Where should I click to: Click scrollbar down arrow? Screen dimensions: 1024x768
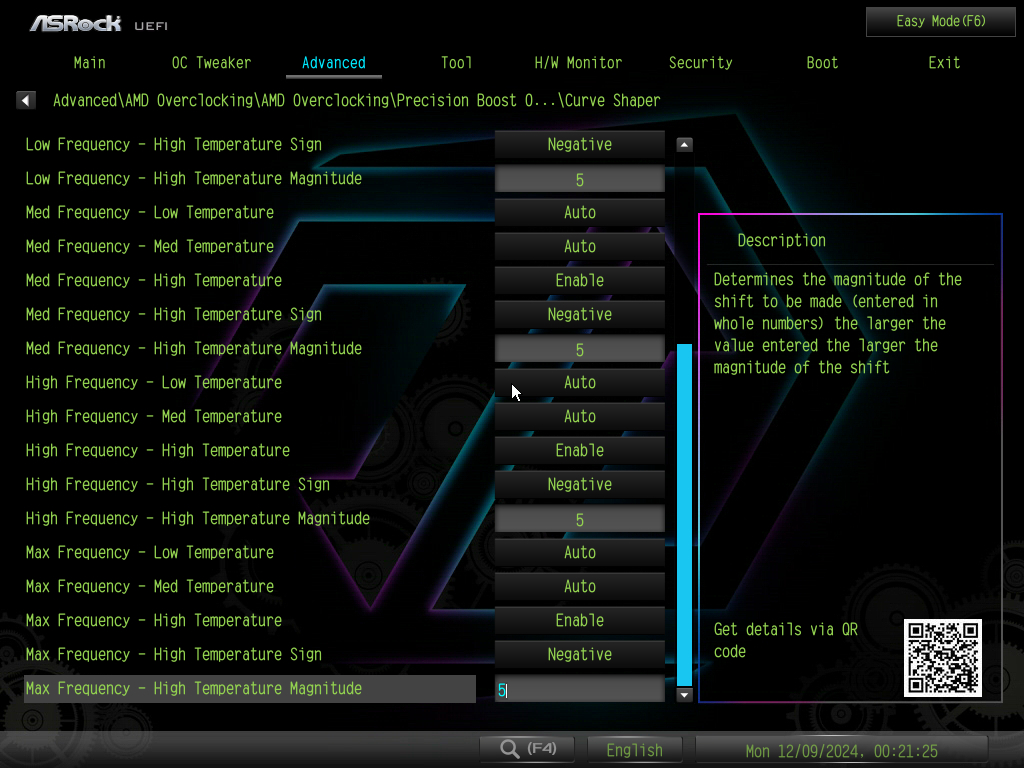[684, 695]
